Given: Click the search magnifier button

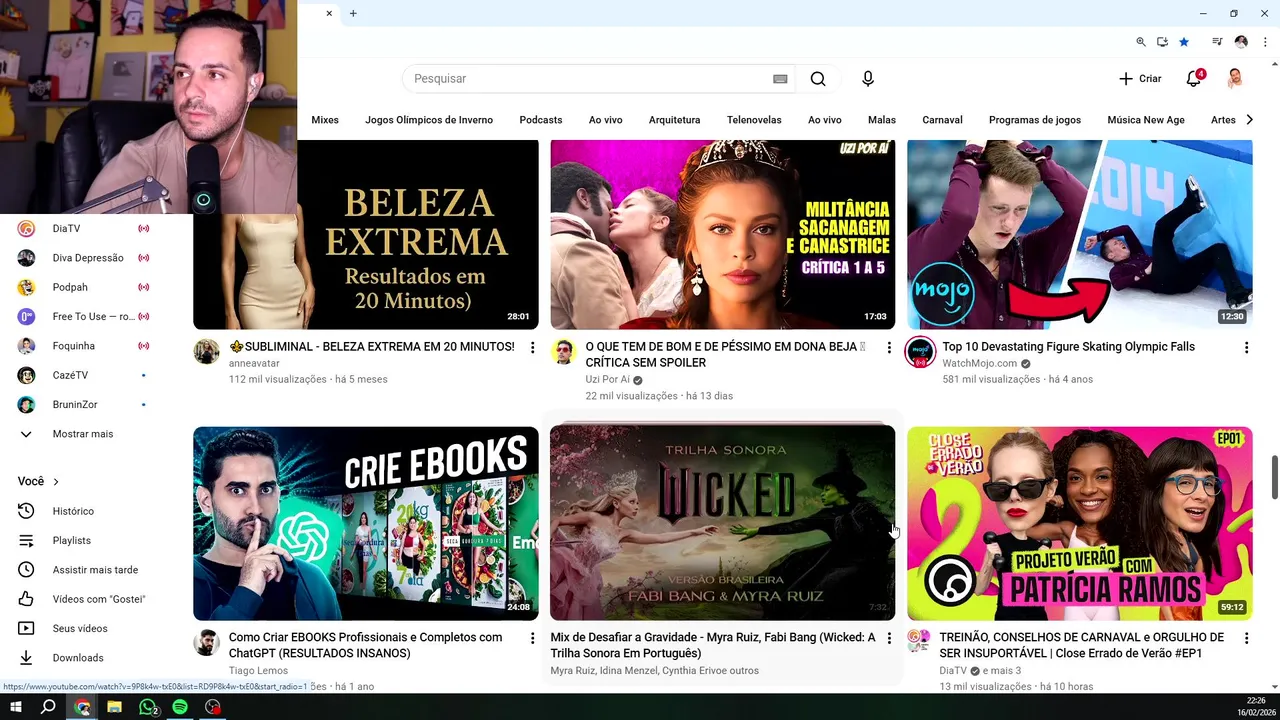Looking at the screenshot, I should (818, 79).
